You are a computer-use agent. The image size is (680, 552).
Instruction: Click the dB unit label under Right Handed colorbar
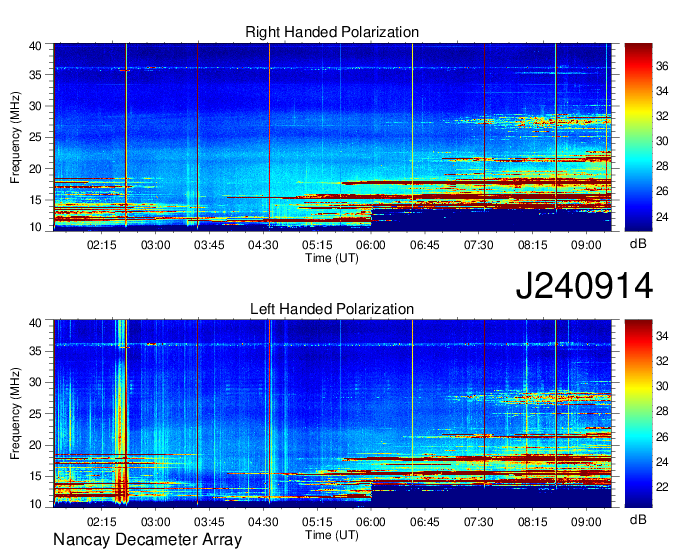pos(638,244)
